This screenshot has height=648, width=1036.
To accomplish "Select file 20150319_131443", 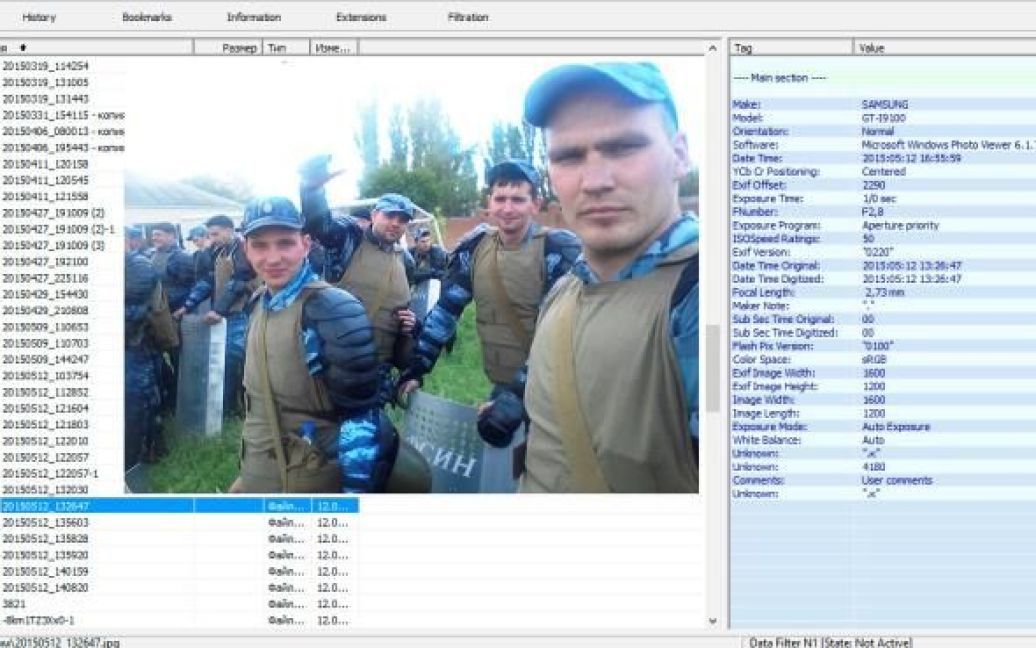I will point(45,98).
